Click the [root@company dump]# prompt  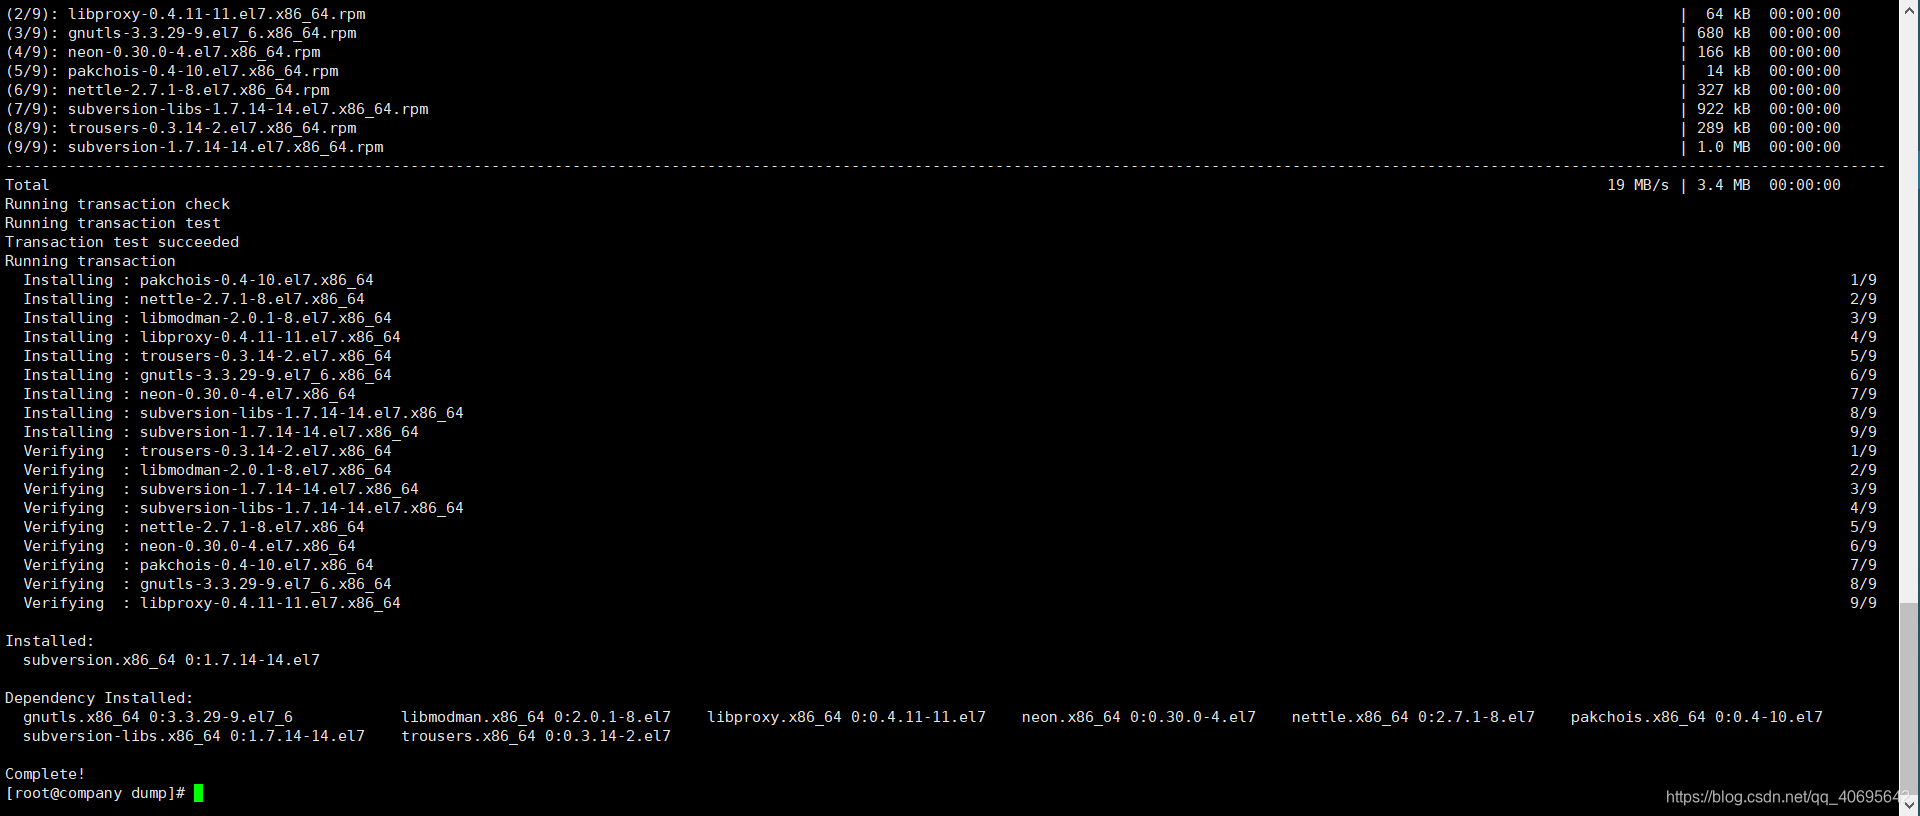95,793
